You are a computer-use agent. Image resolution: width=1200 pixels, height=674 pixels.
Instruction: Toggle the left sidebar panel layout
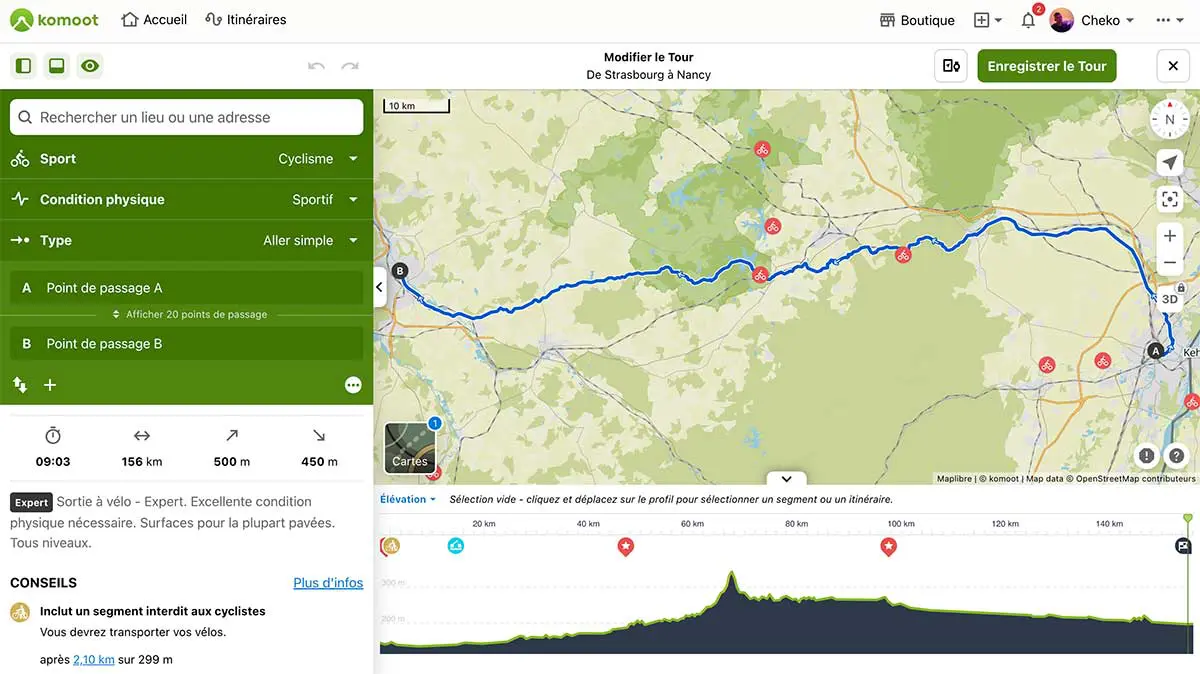click(24, 66)
